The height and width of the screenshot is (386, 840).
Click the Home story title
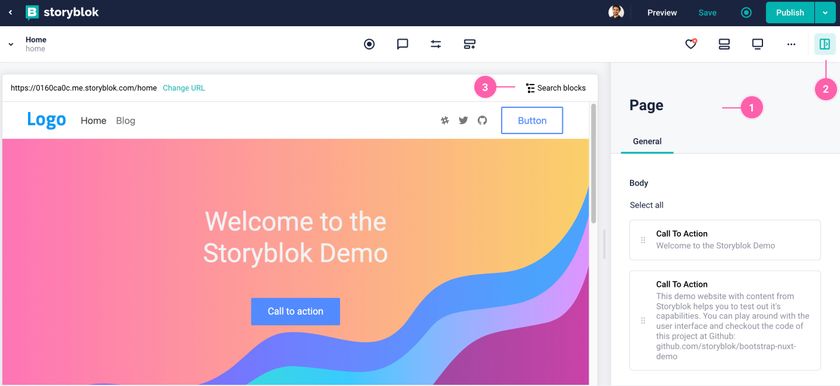coord(36,40)
